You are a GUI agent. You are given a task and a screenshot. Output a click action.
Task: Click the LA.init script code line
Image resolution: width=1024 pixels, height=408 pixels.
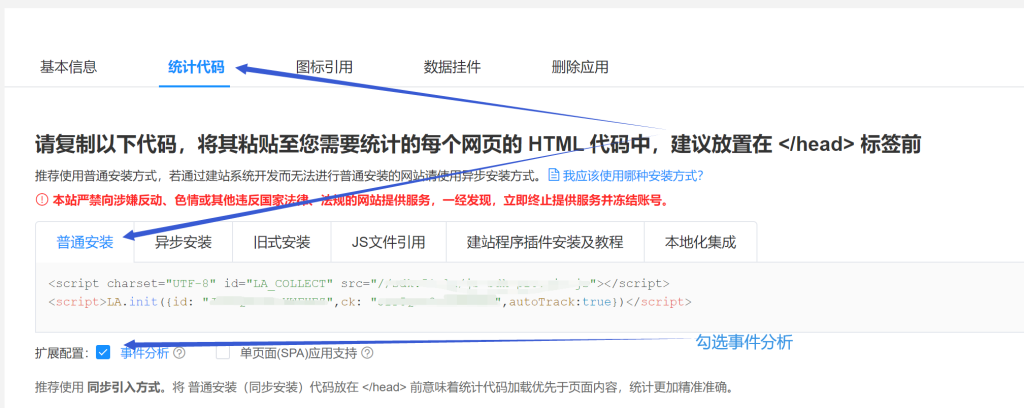tap(370, 302)
